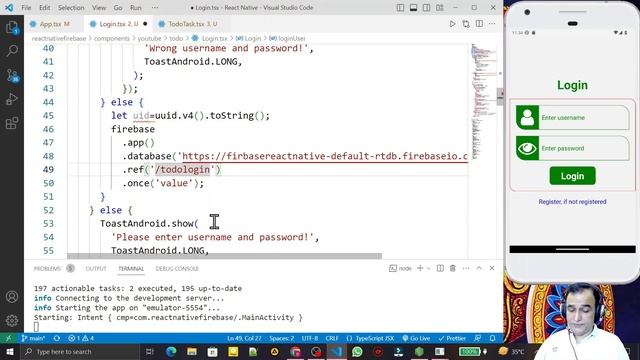
Task: Open the Selection menu
Action: tap(71, 8)
